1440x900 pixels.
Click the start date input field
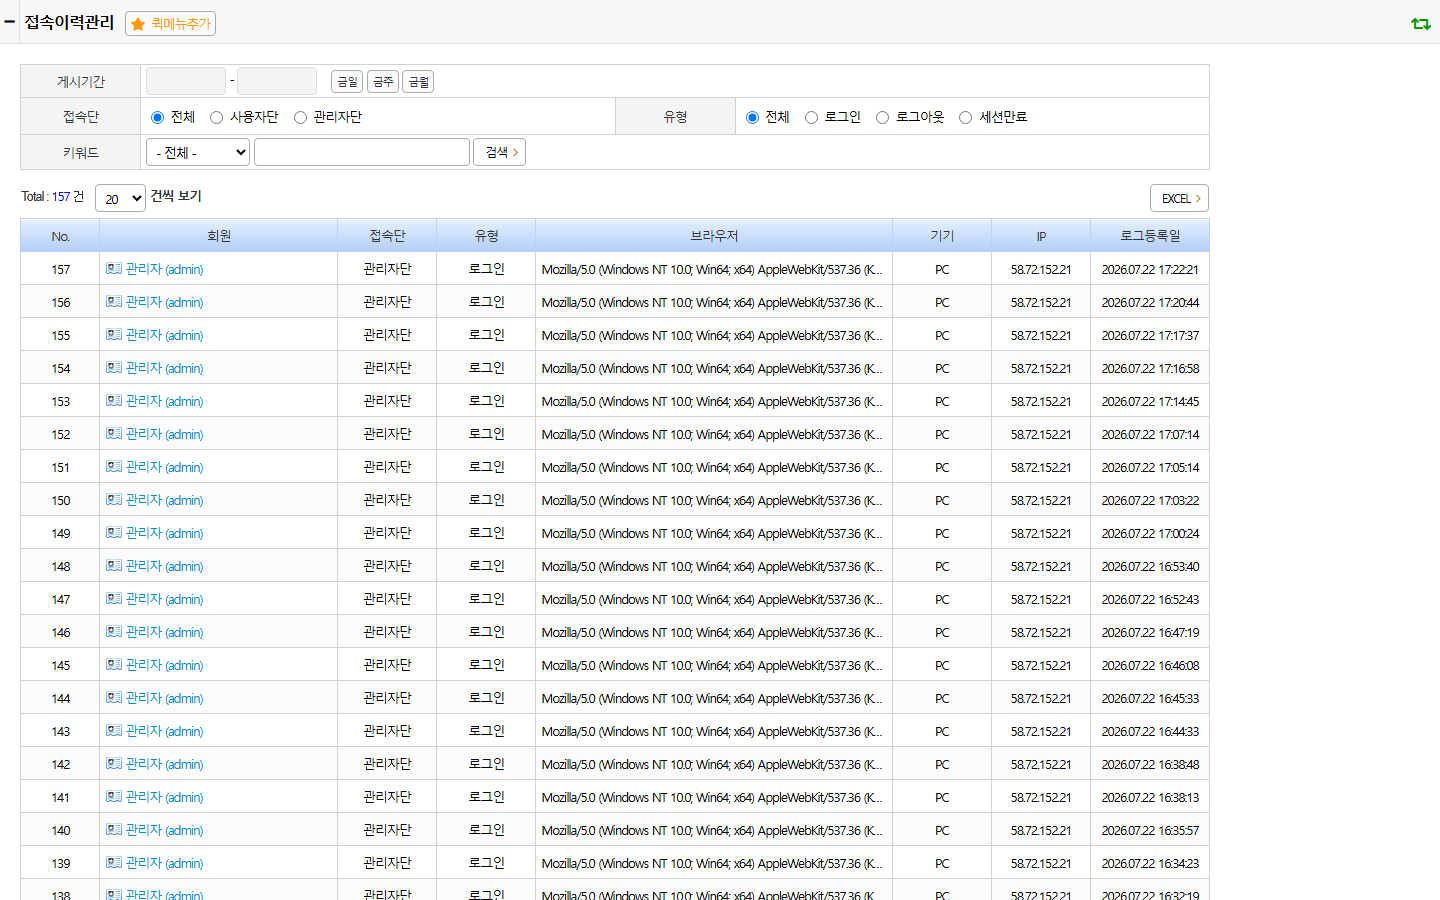(186, 81)
